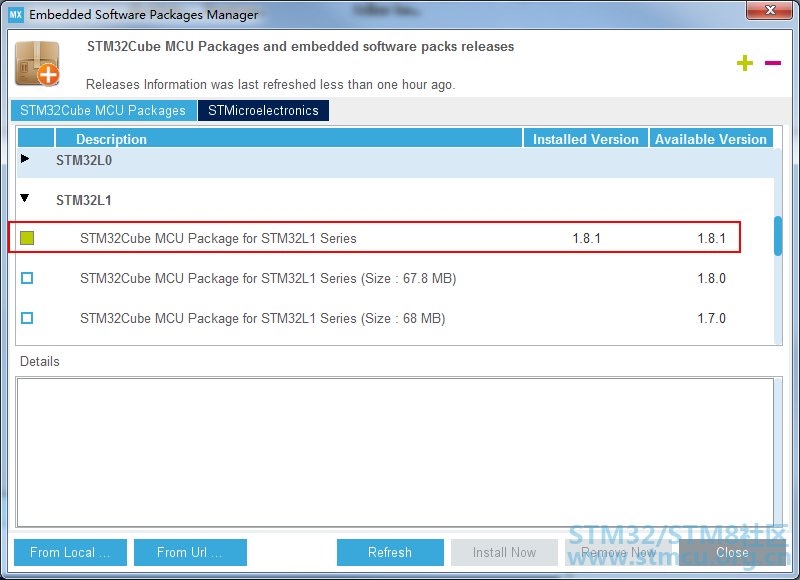
Task: Click the green plus expand-all icon
Action: point(744,63)
